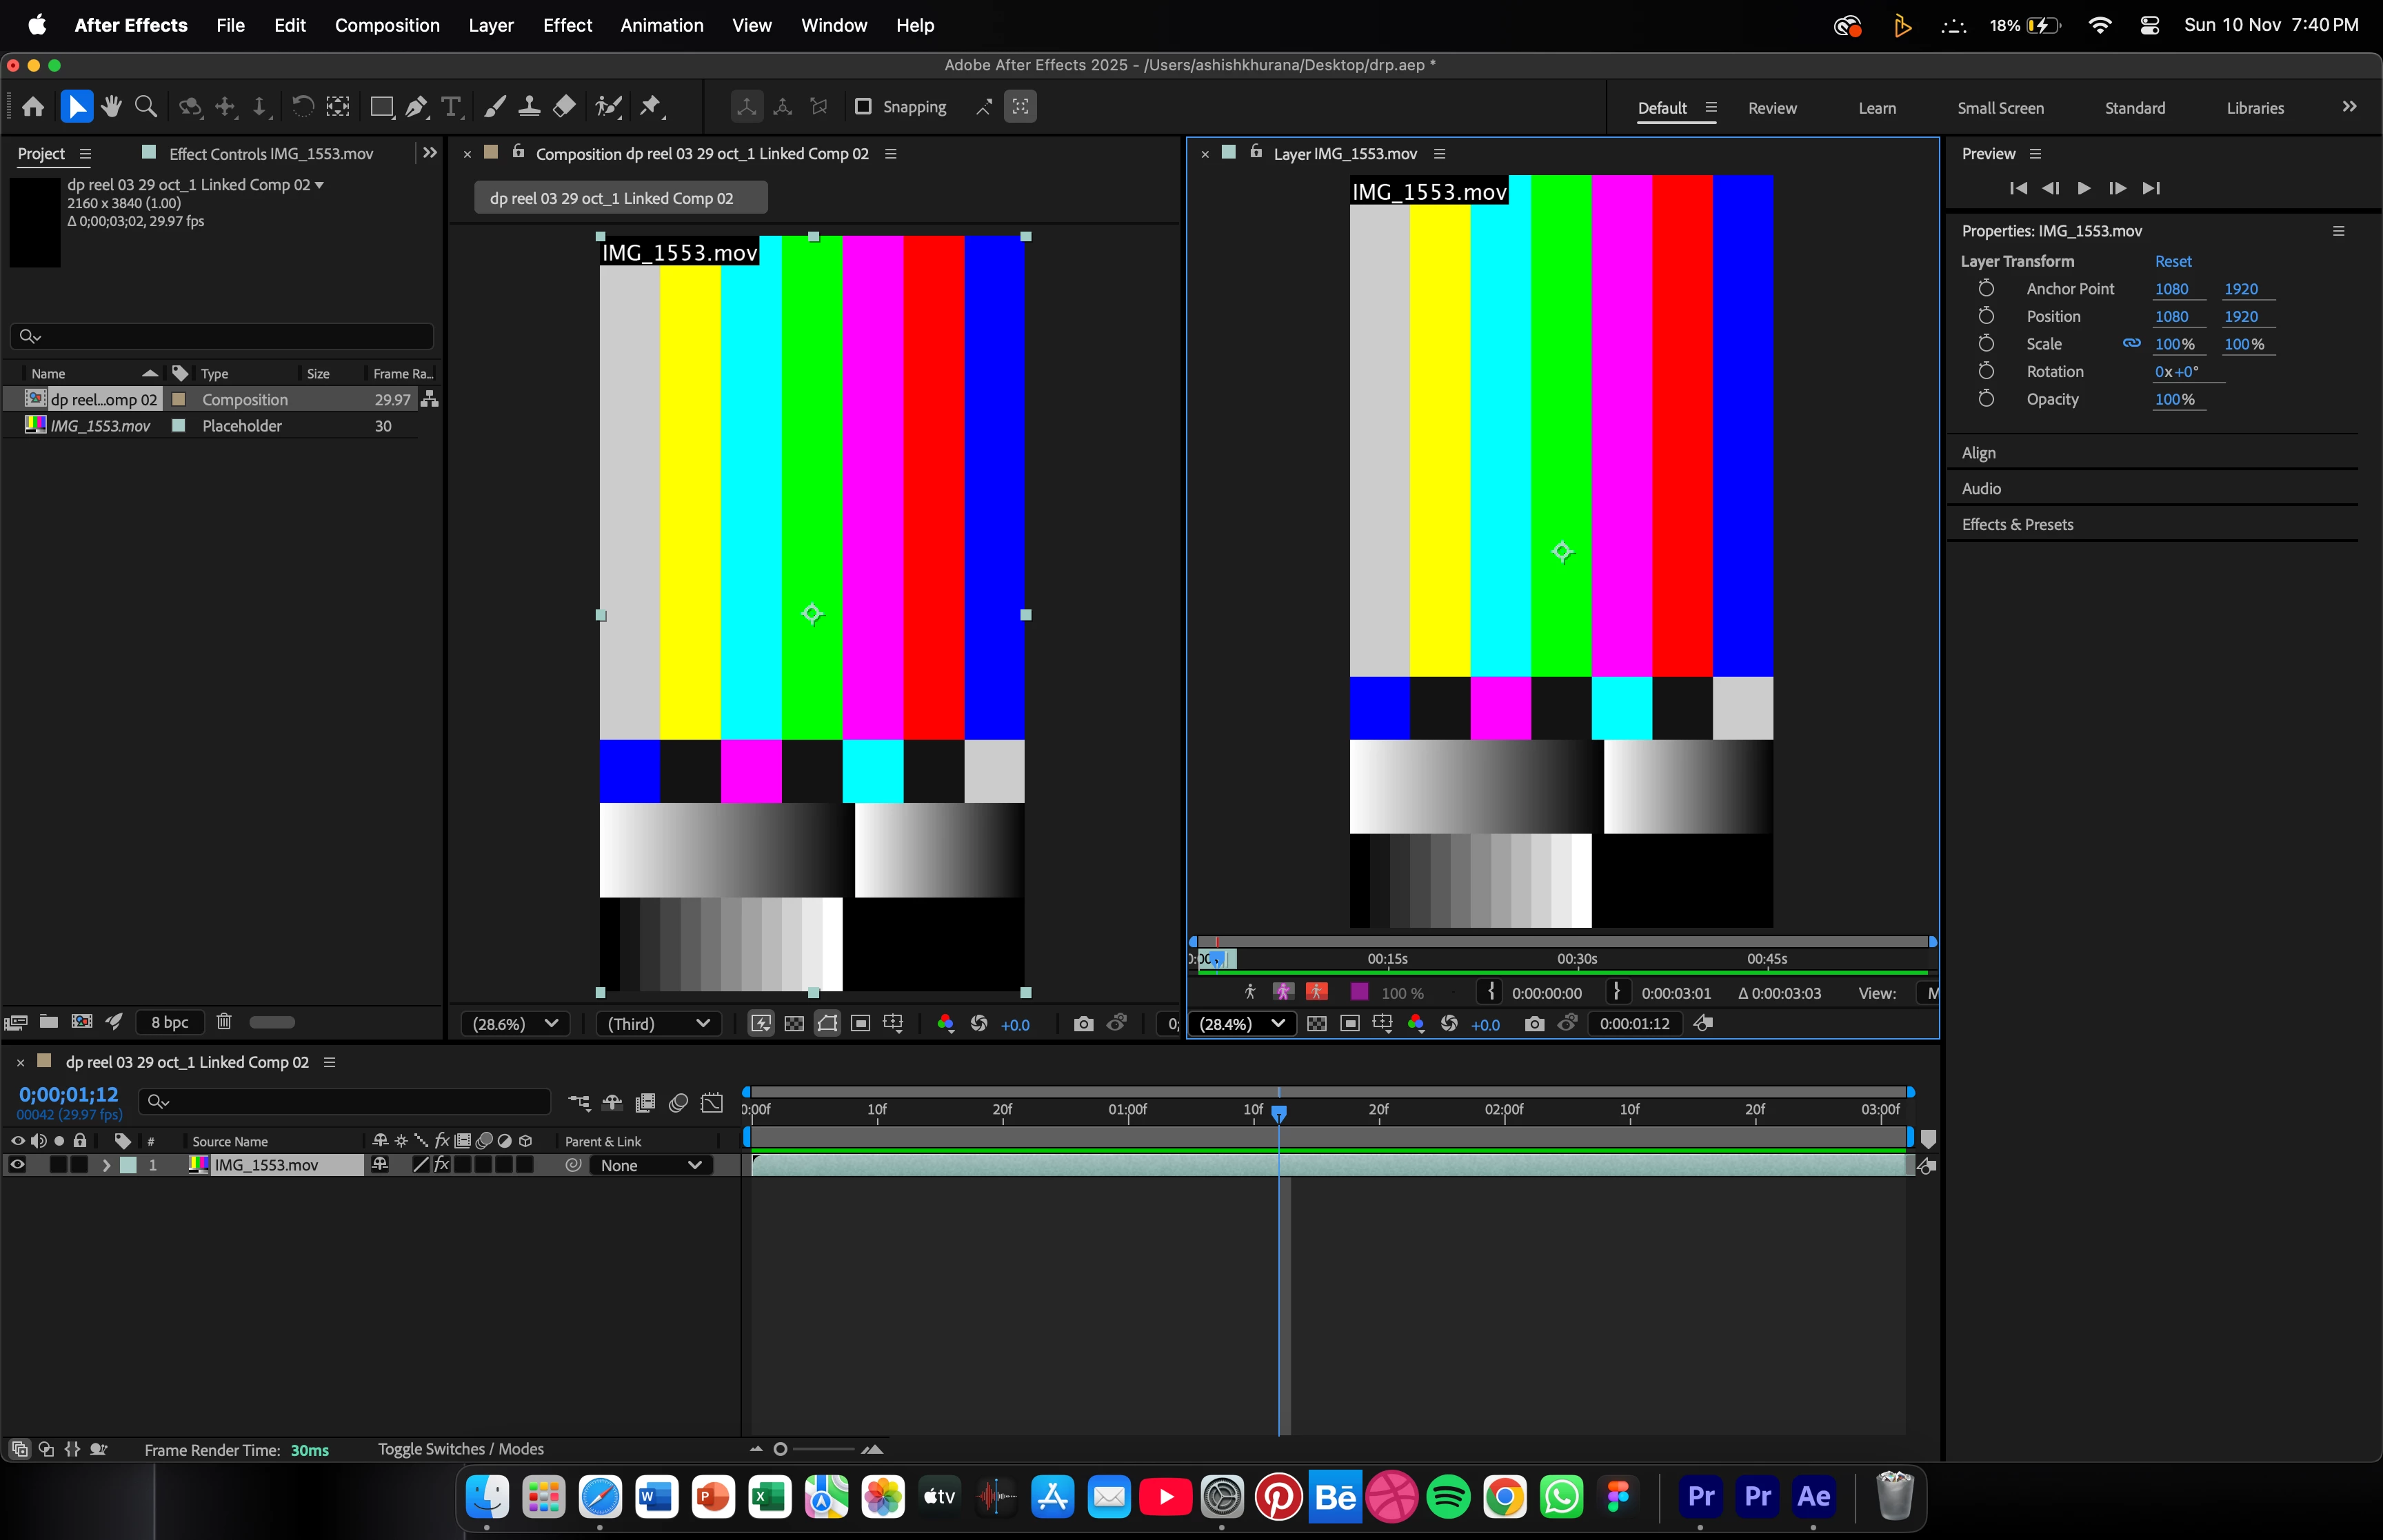Select the Hand tool

pyautogui.click(x=111, y=107)
